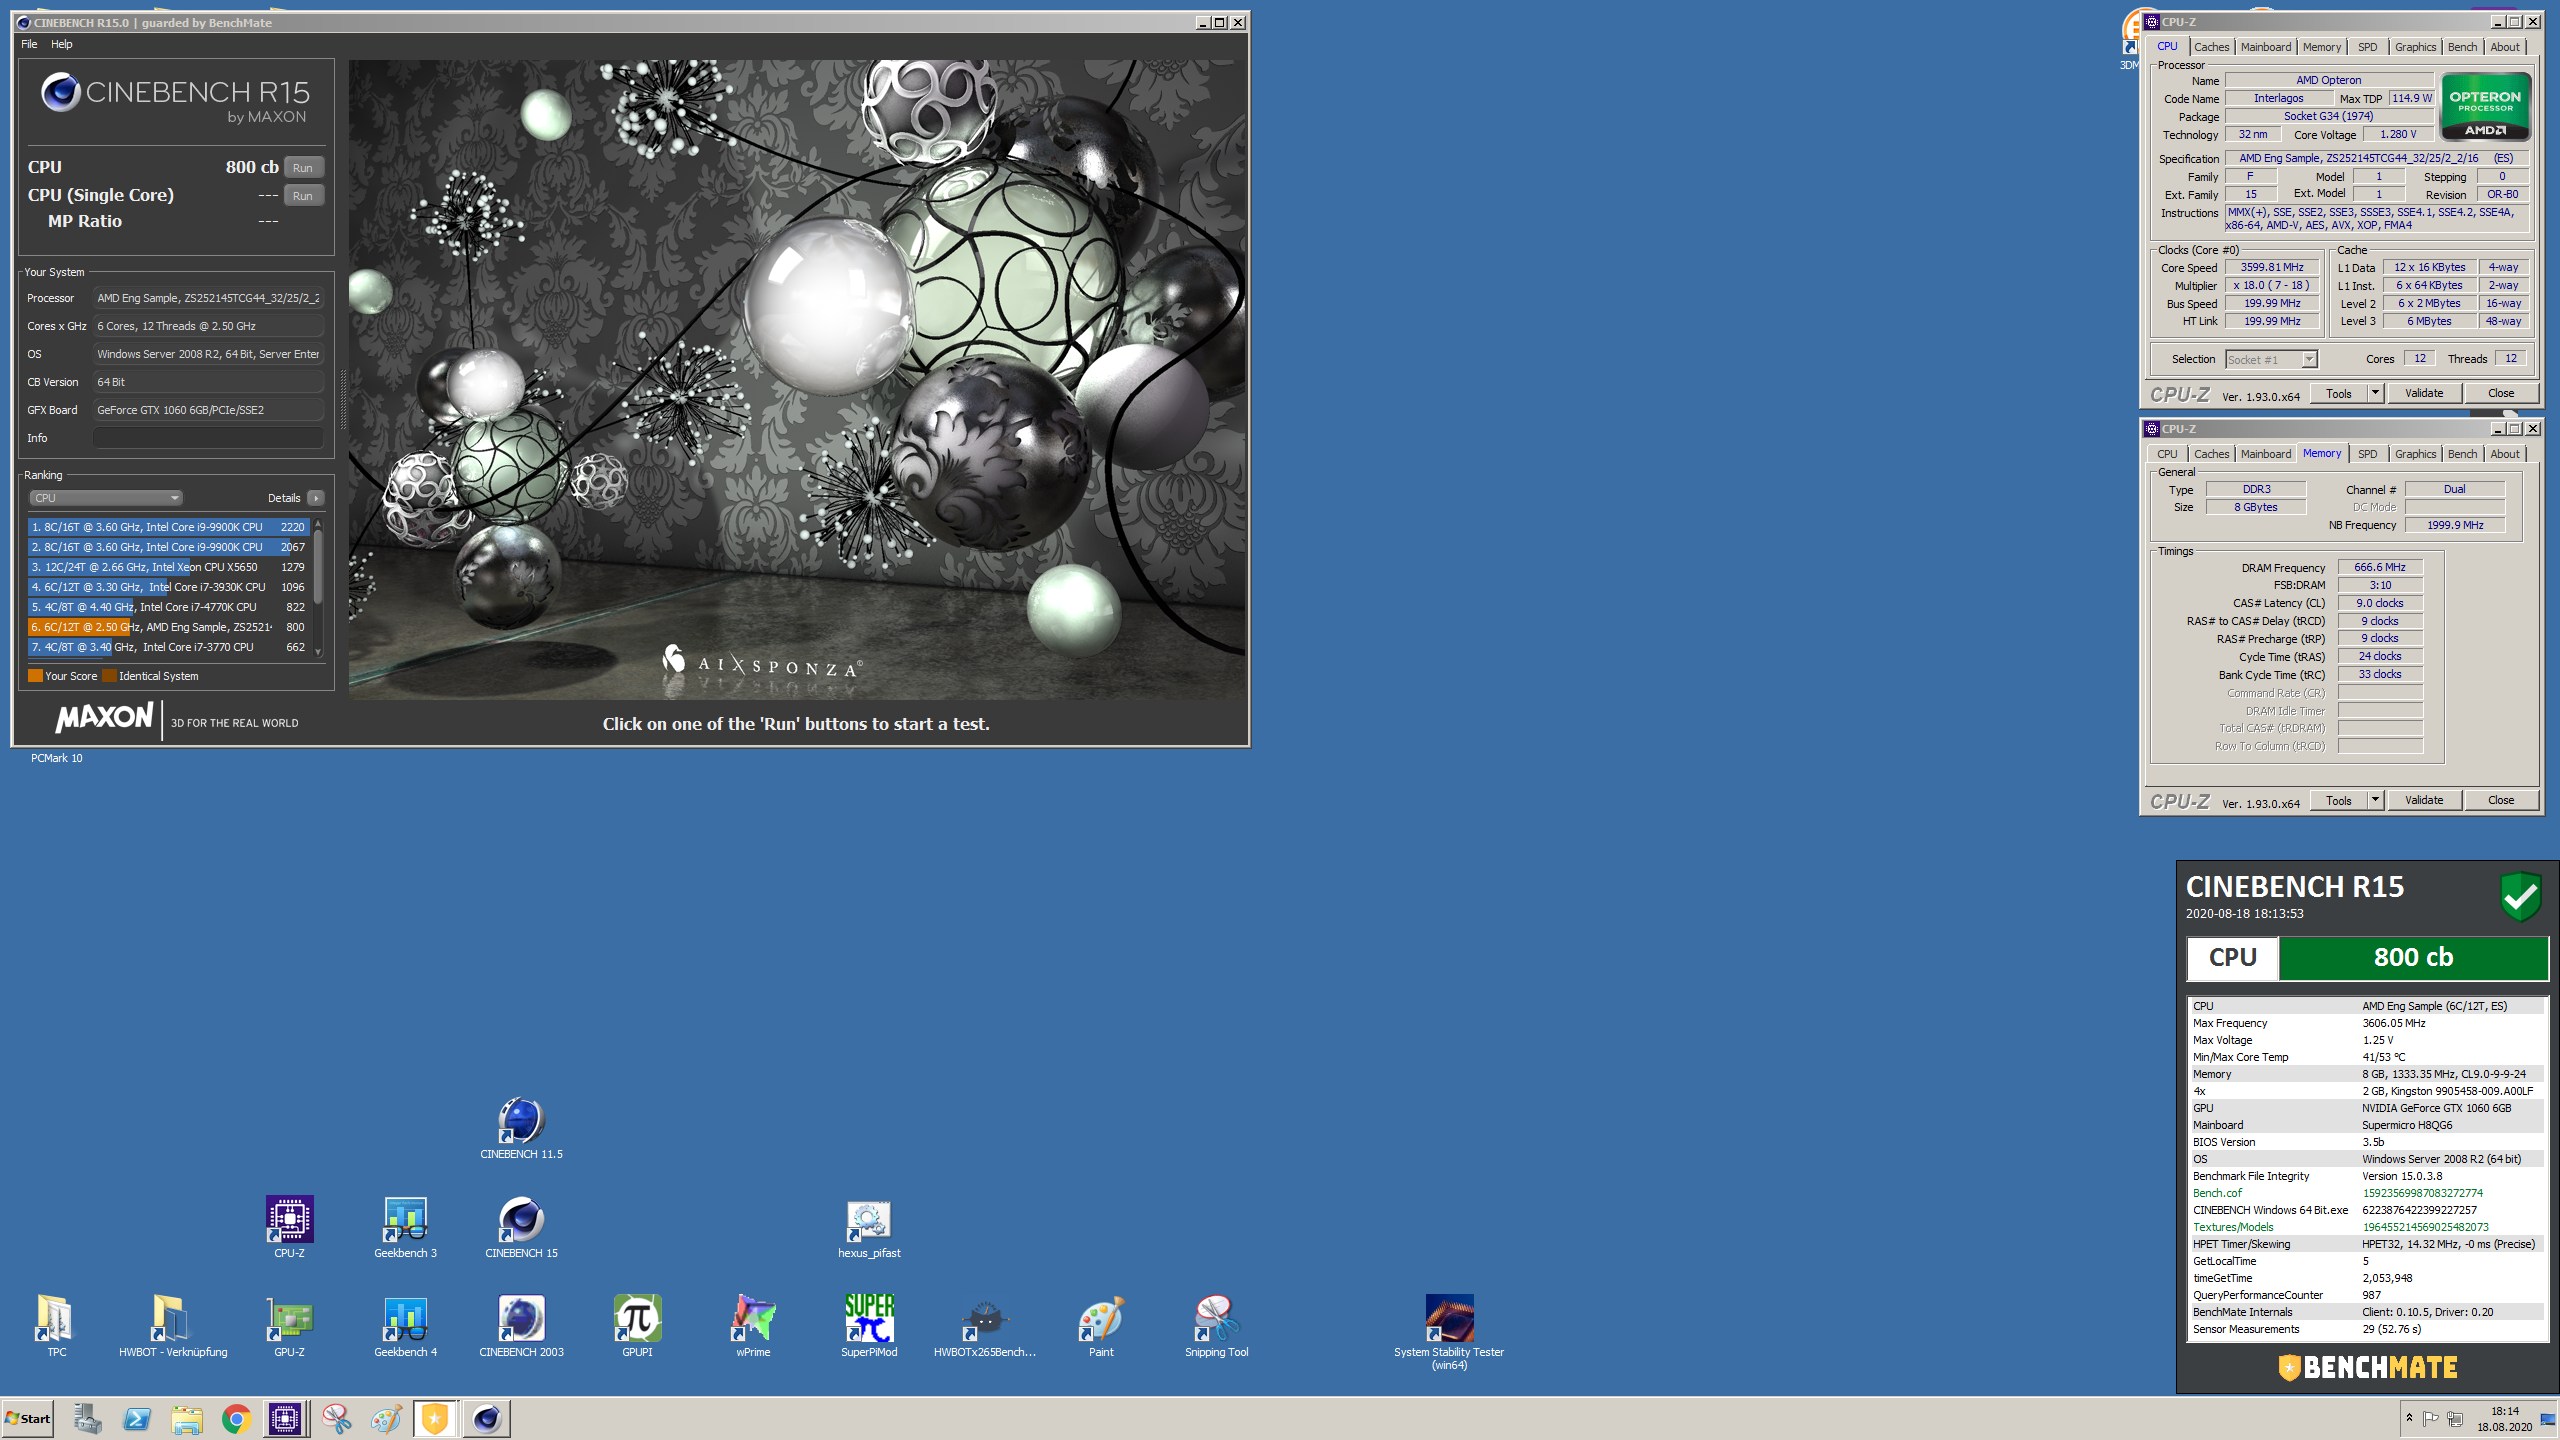The width and height of the screenshot is (2560, 1440).
Task: Show hidden system tray icons
Action: (x=2409, y=1418)
